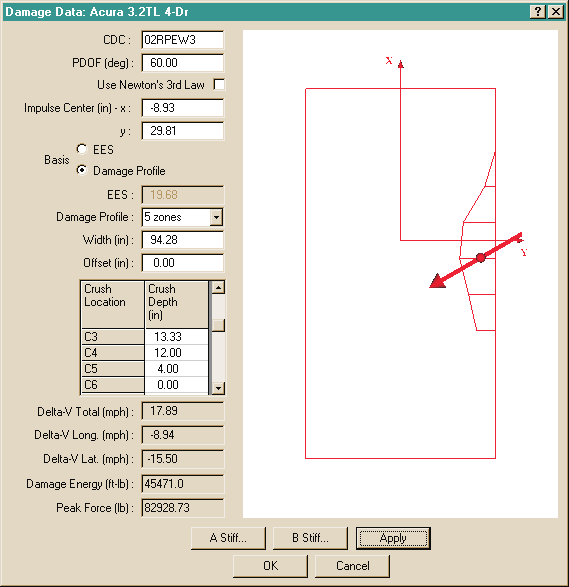Open the context help question-mark button
The width and height of the screenshot is (569, 587).
[x=538, y=12]
